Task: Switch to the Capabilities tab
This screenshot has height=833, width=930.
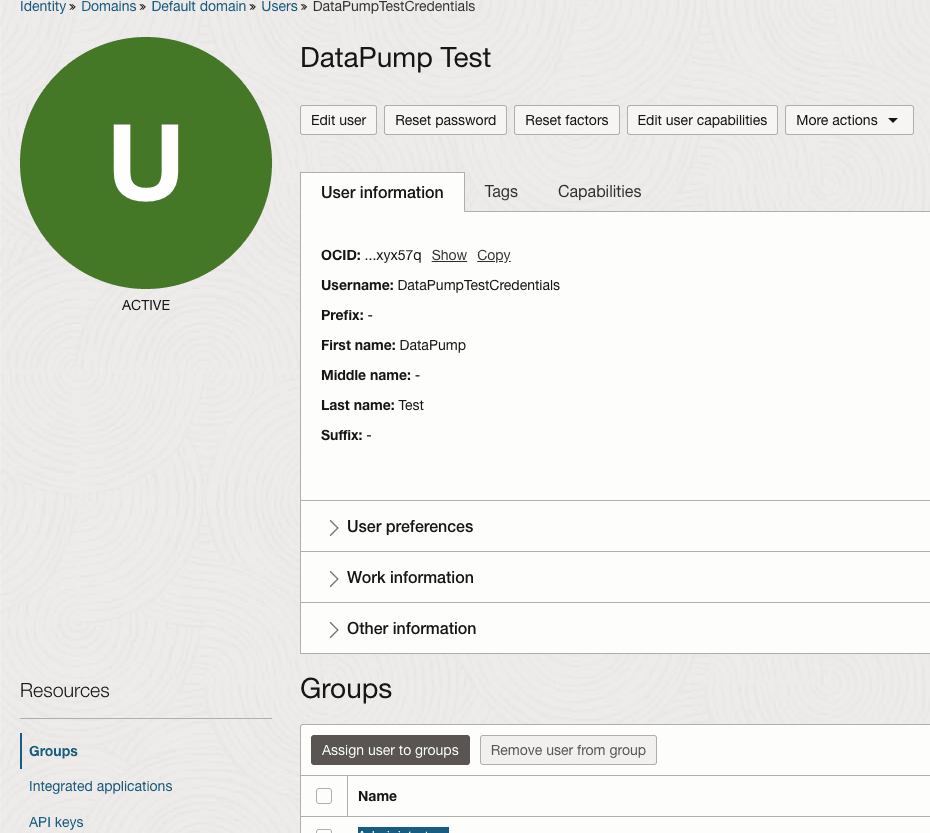Action: (599, 192)
